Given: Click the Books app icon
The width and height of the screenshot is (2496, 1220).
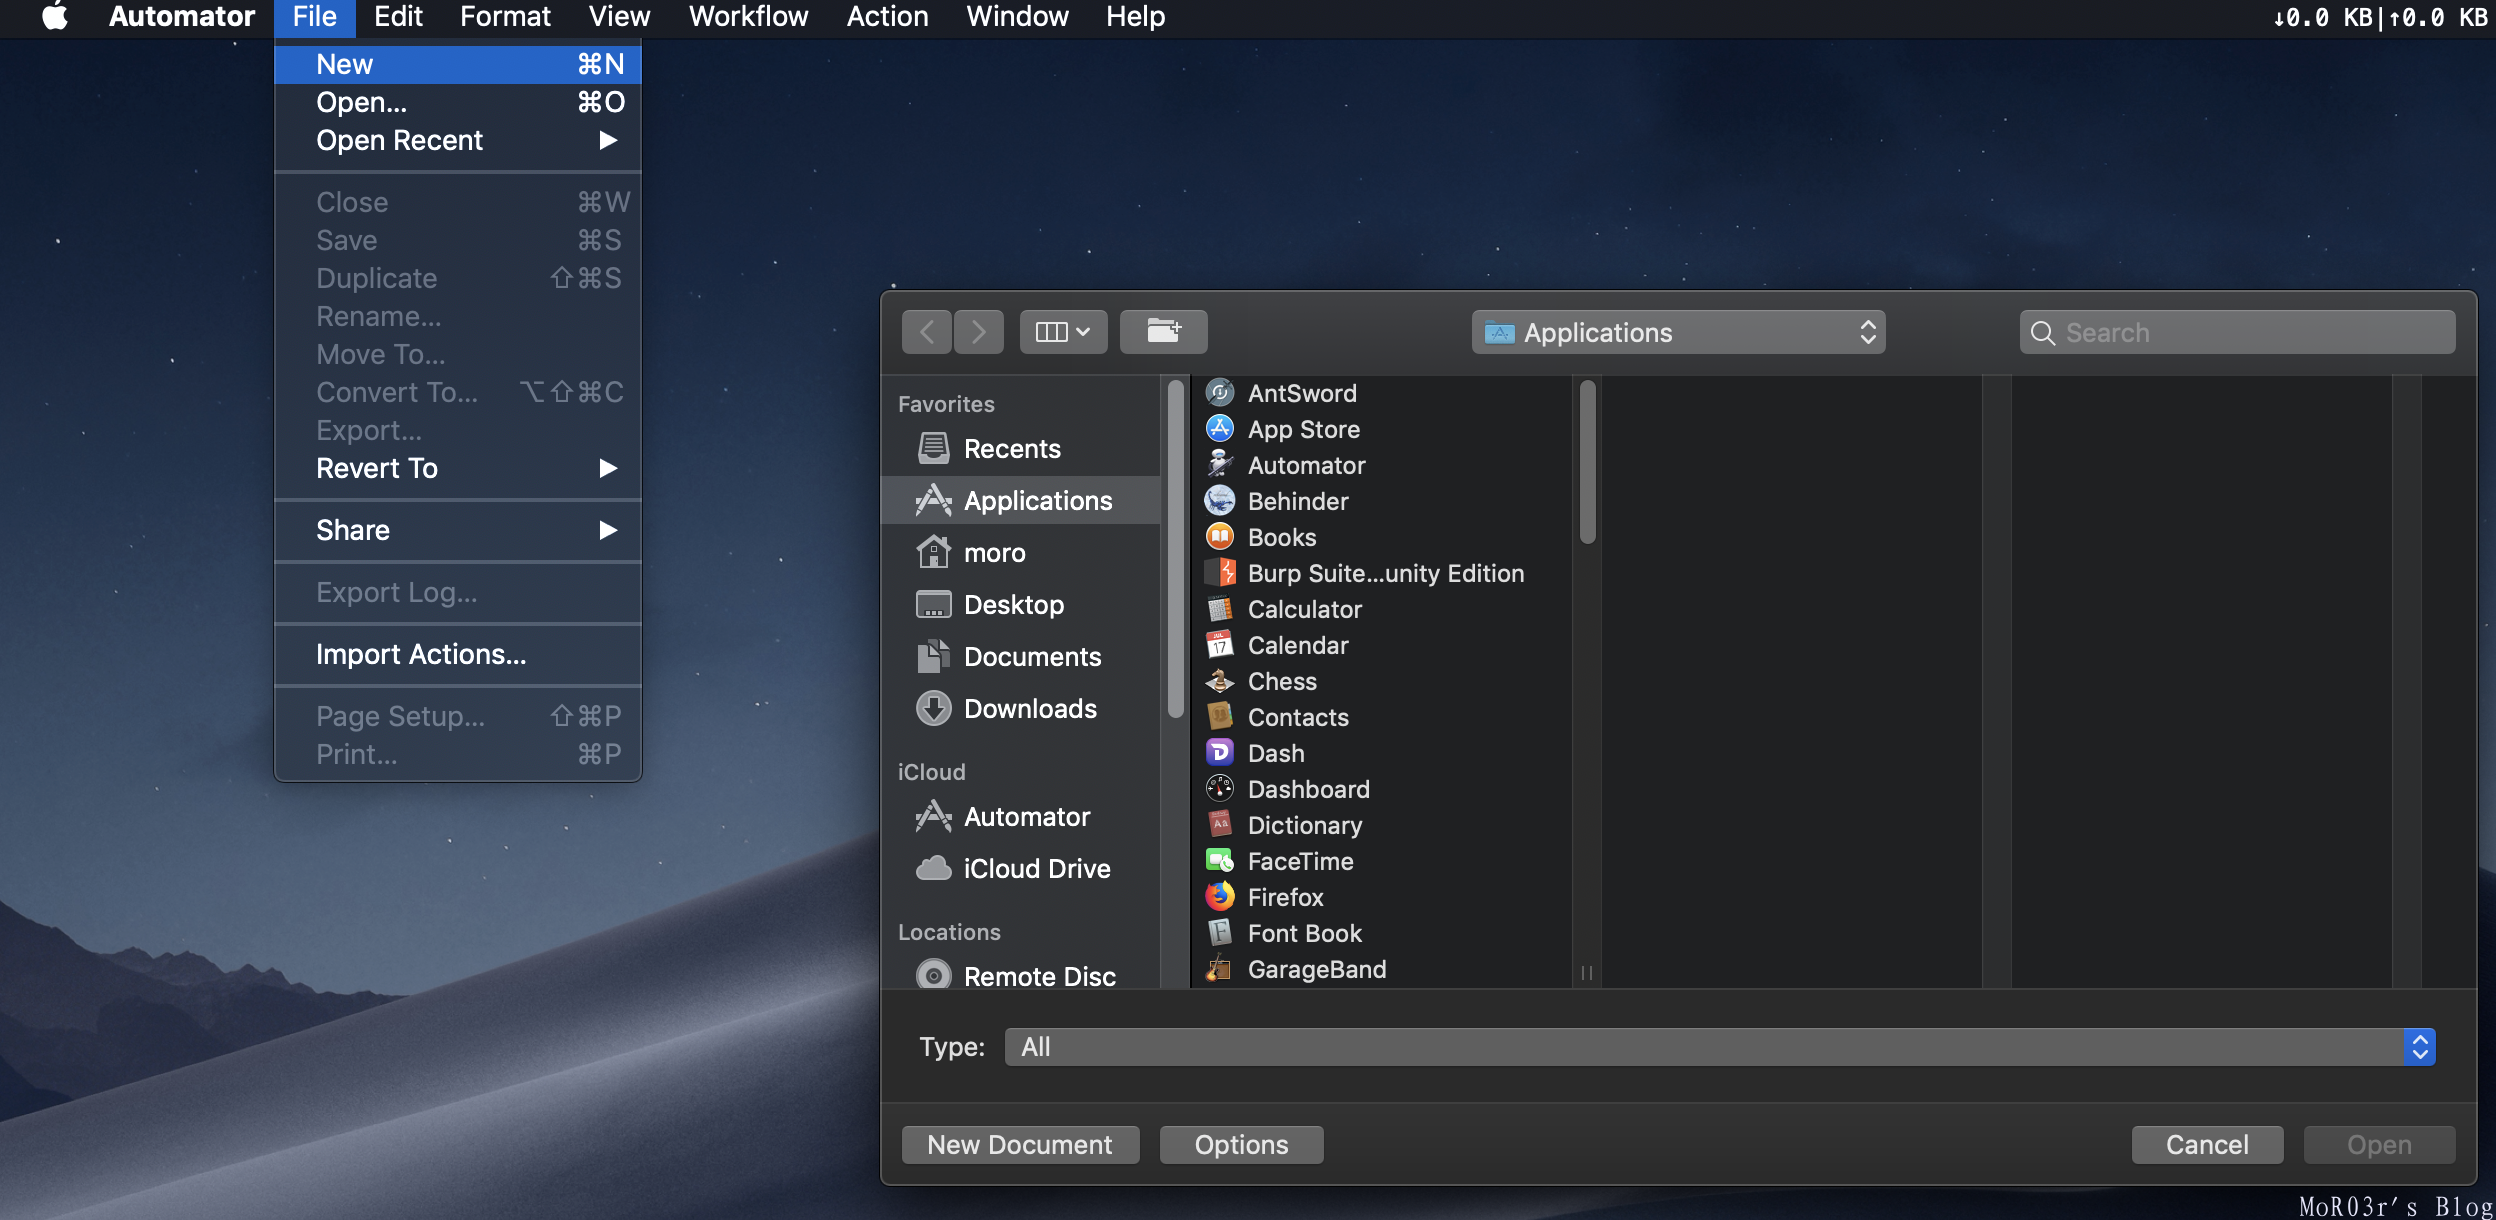Looking at the screenshot, I should click(1219, 537).
